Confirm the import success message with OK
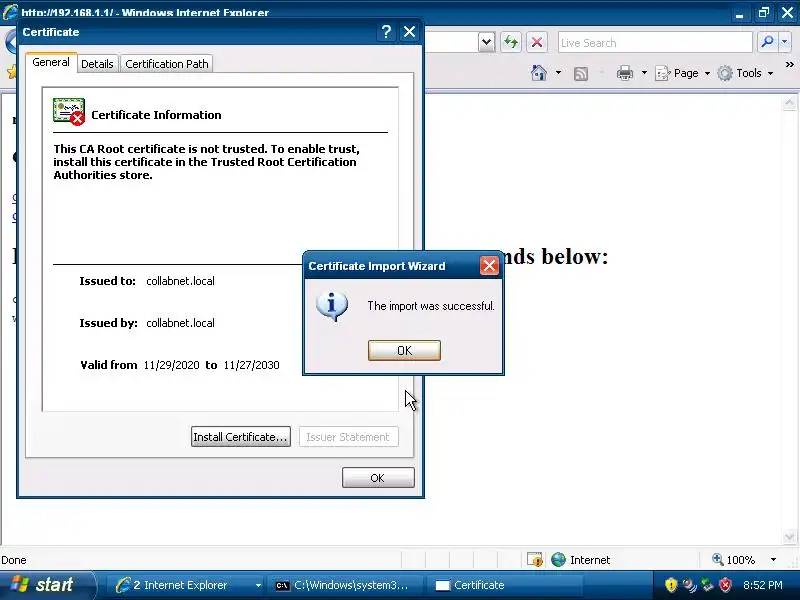The height and width of the screenshot is (600, 800). tap(404, 351)
